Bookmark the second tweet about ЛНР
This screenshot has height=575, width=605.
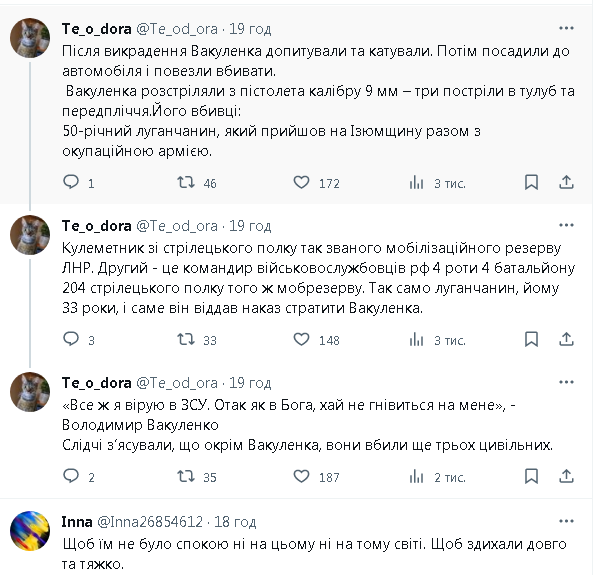tap(532, 340)
